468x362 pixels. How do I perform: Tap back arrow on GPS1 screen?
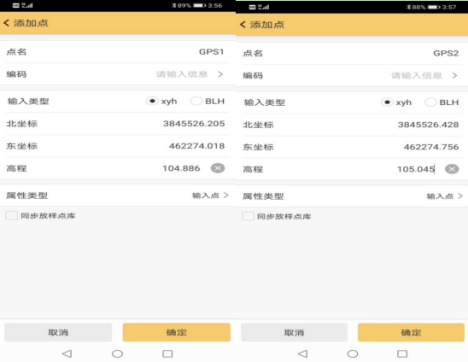tap(6, 23)
